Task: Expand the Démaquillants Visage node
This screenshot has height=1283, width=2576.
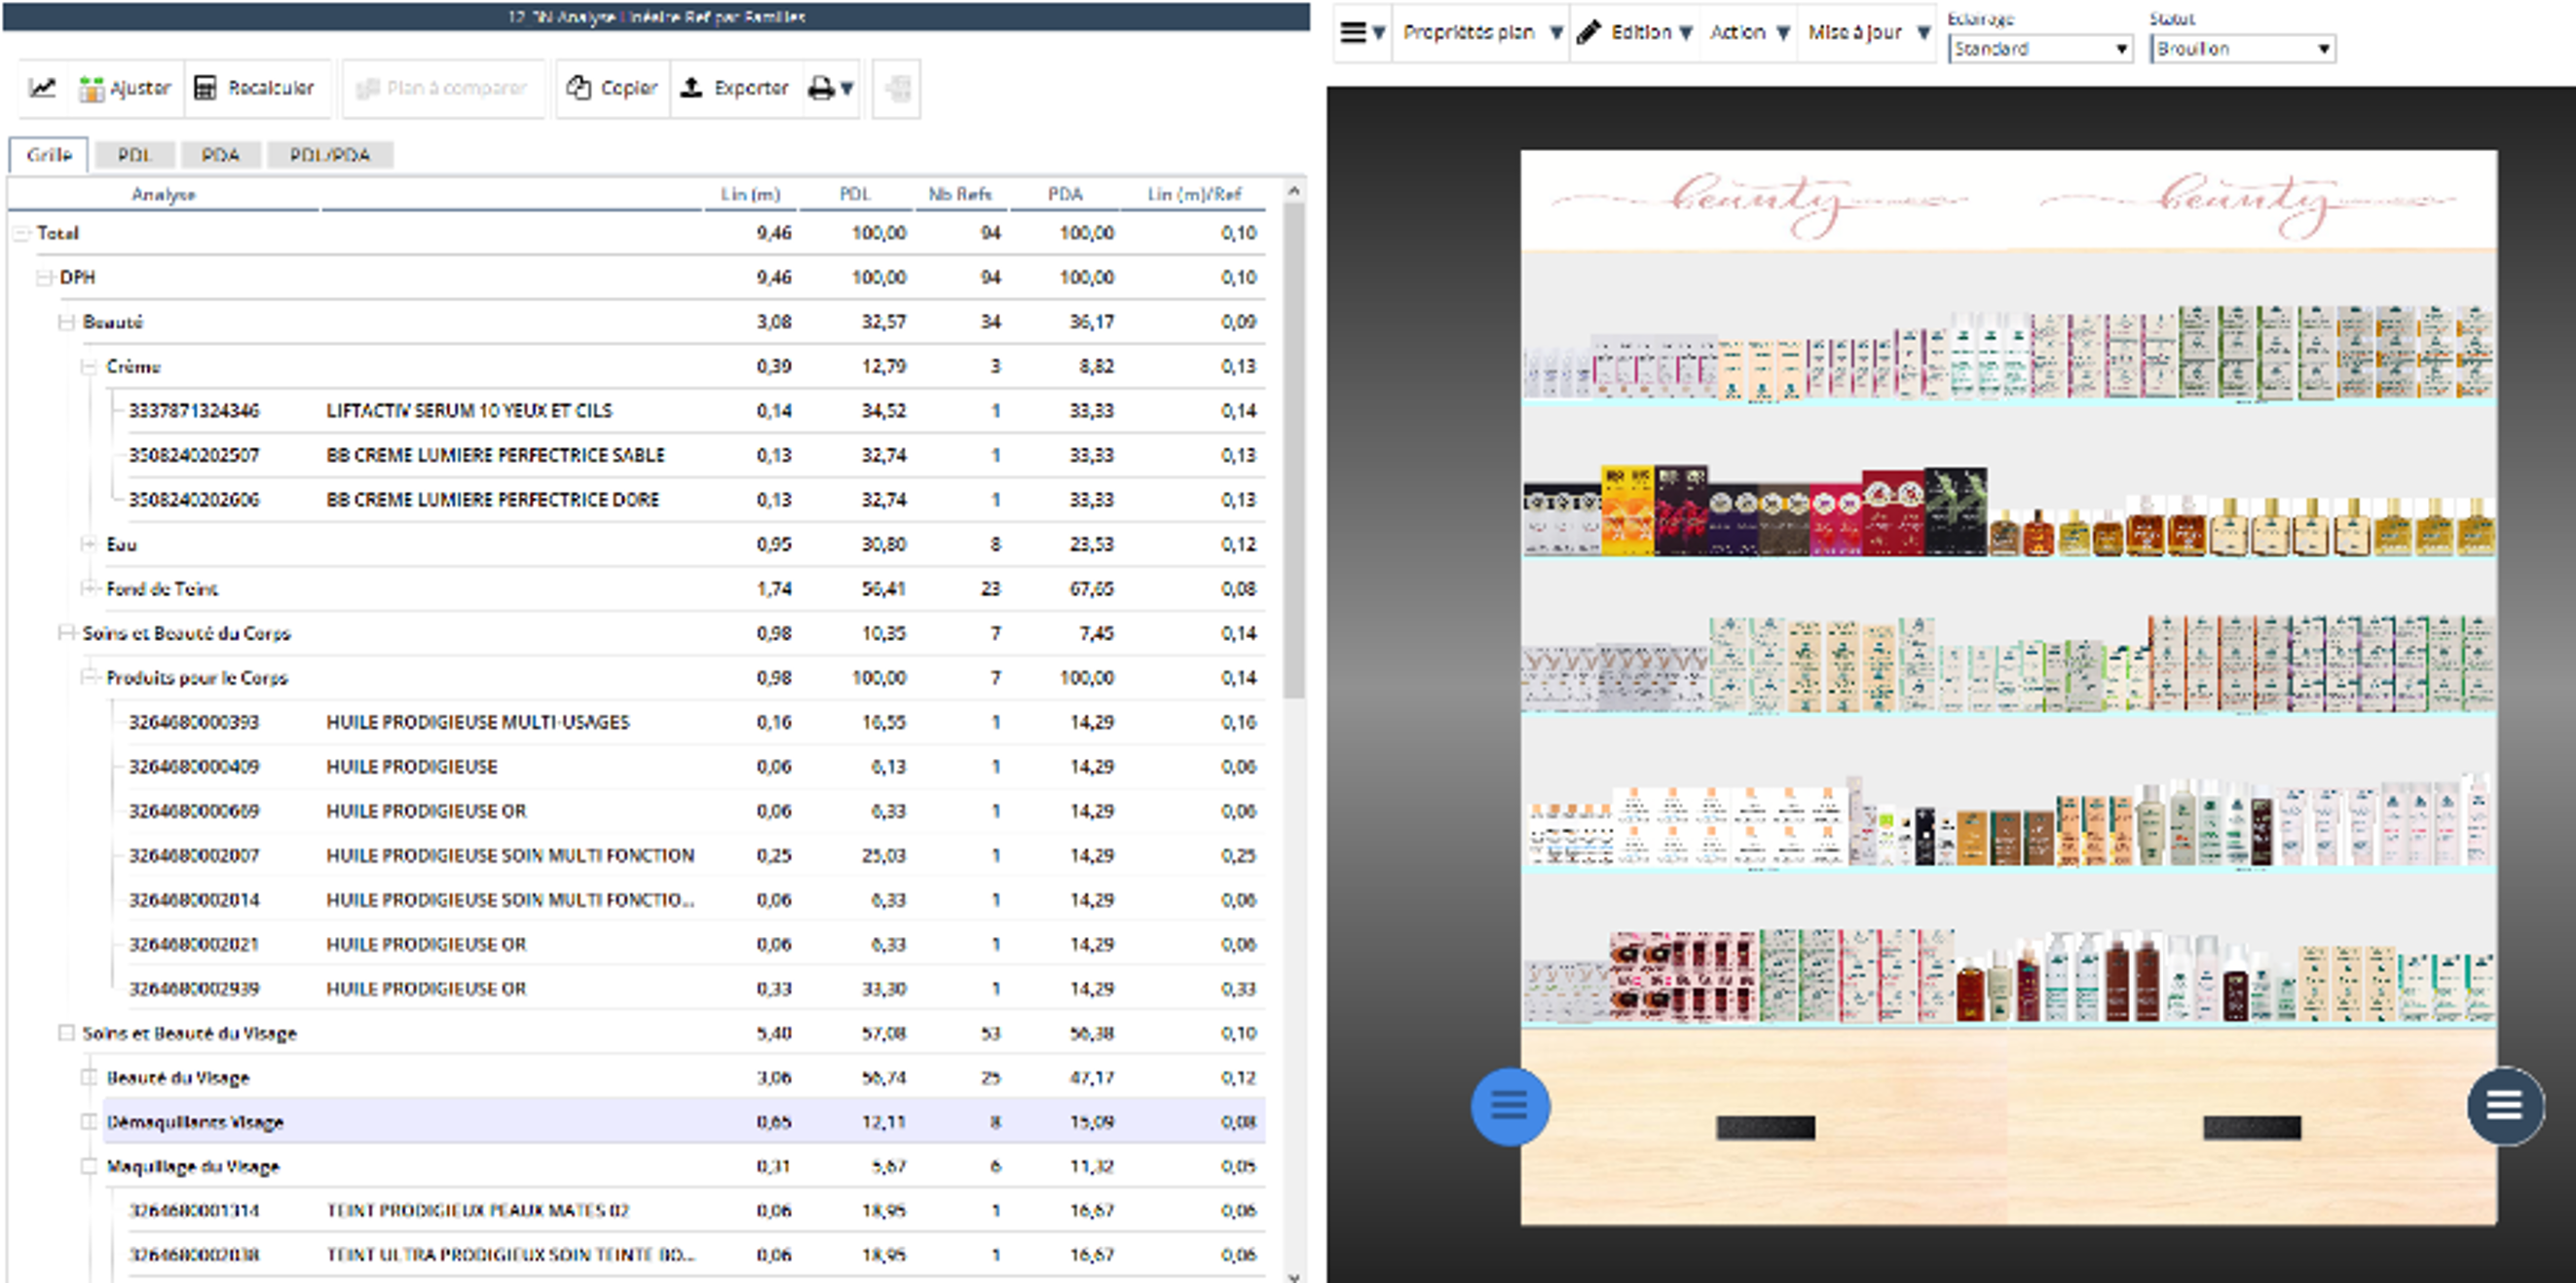Action: (x=89, y=1122)
